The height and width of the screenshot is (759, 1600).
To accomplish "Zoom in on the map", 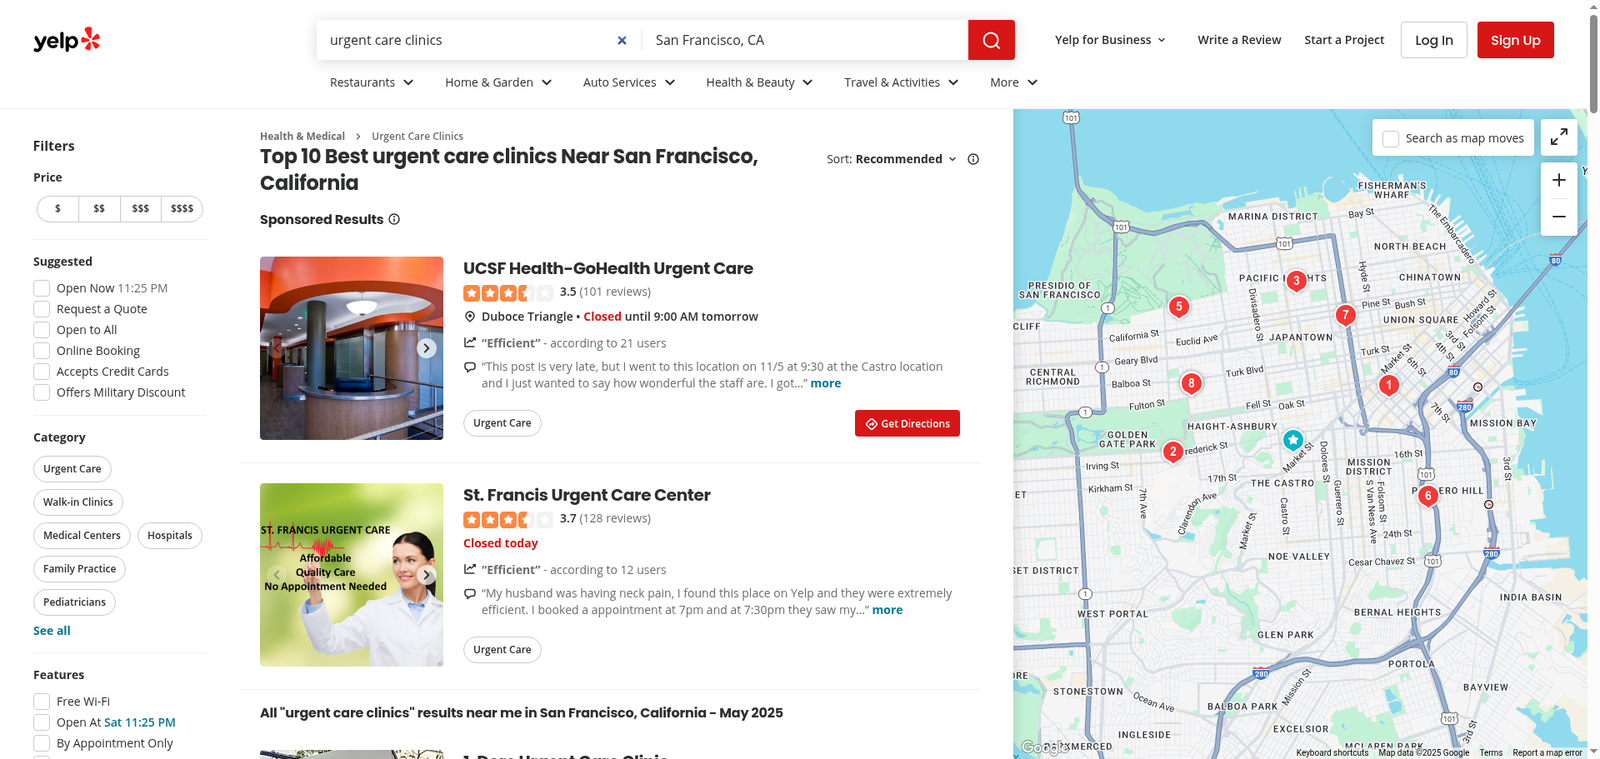I will [x=1559, y=180].
